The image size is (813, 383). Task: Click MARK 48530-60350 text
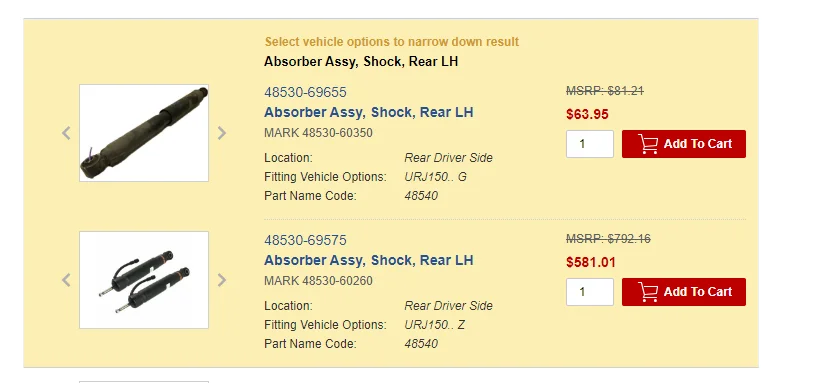tap(318, 133)
